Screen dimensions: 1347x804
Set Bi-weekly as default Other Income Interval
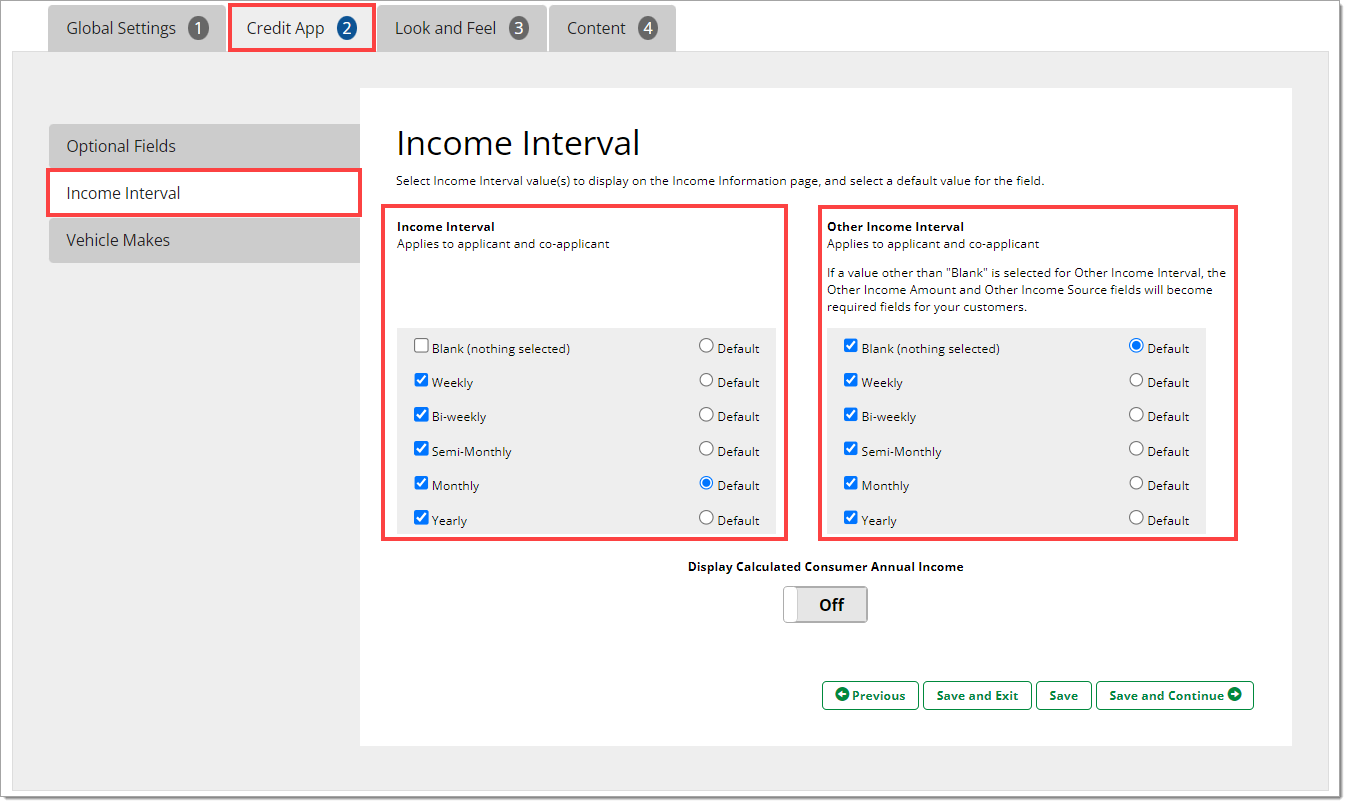click(x=1136, y=414)
